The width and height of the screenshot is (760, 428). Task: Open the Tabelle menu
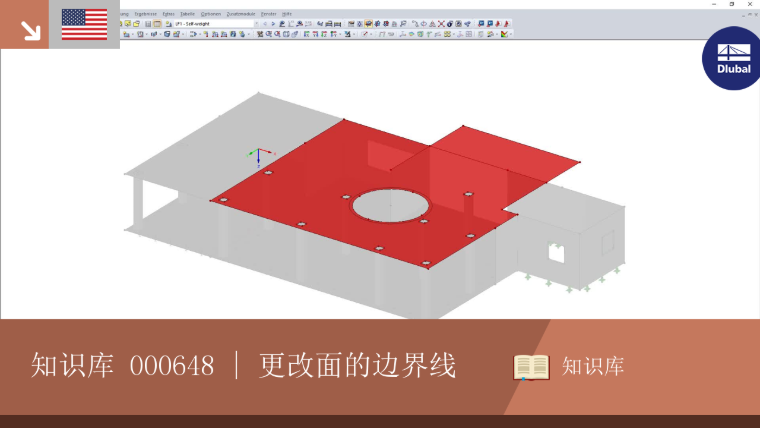(187, 14)
